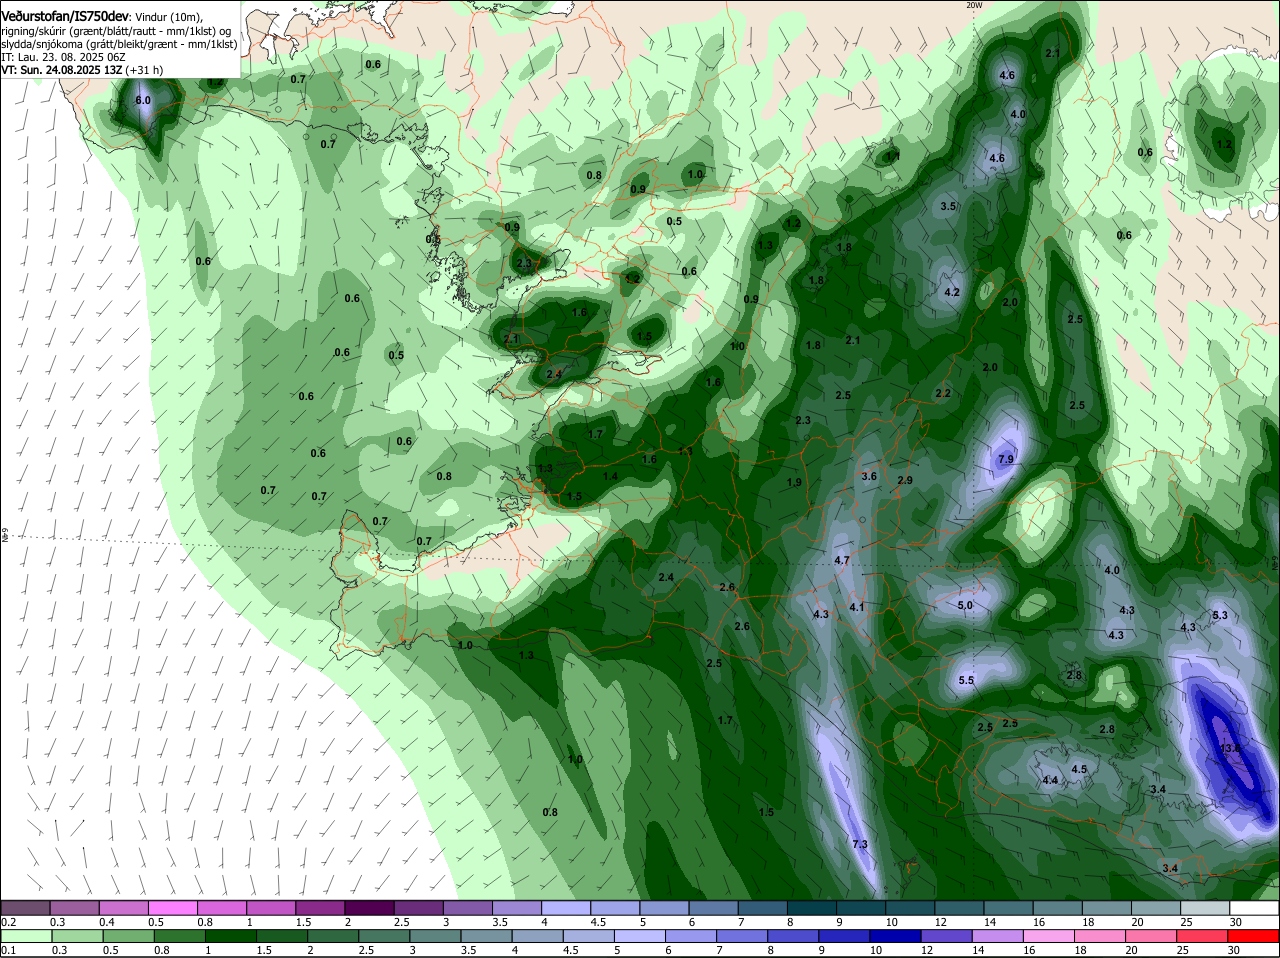The image size is (1280, 958).
Task: Click the 4.1 precipitation value
Action: [x=857, y=607]
